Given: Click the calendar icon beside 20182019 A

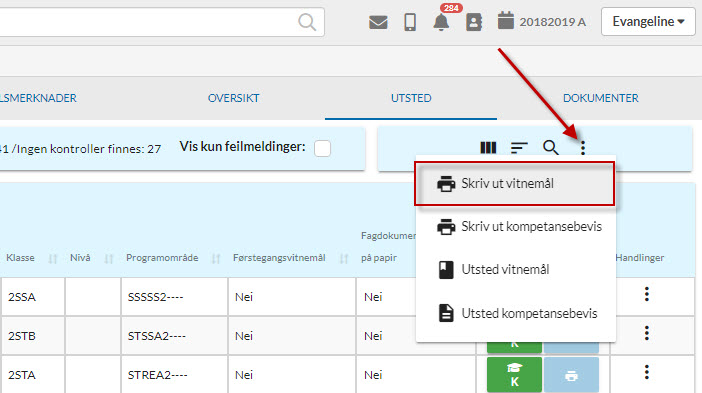Looking at the screenshot, I should coord(505,21).
